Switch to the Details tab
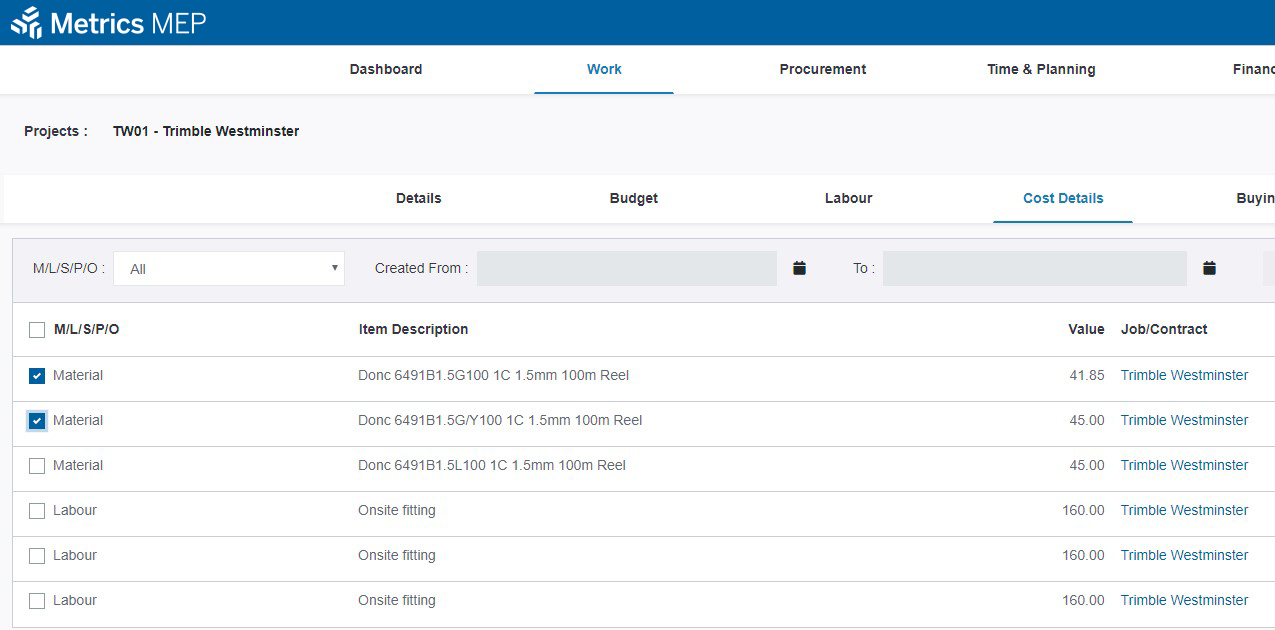 pos(418,198)
